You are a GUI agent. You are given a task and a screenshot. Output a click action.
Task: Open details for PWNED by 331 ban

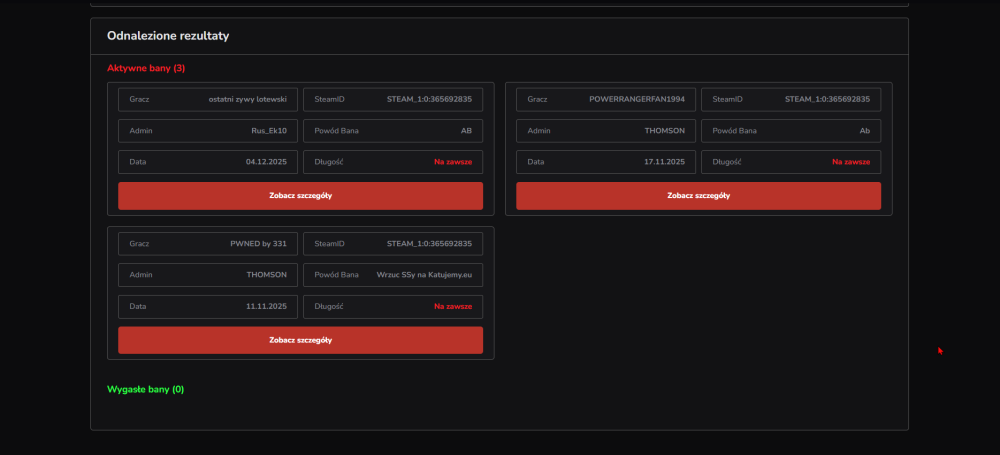(300, 340)
